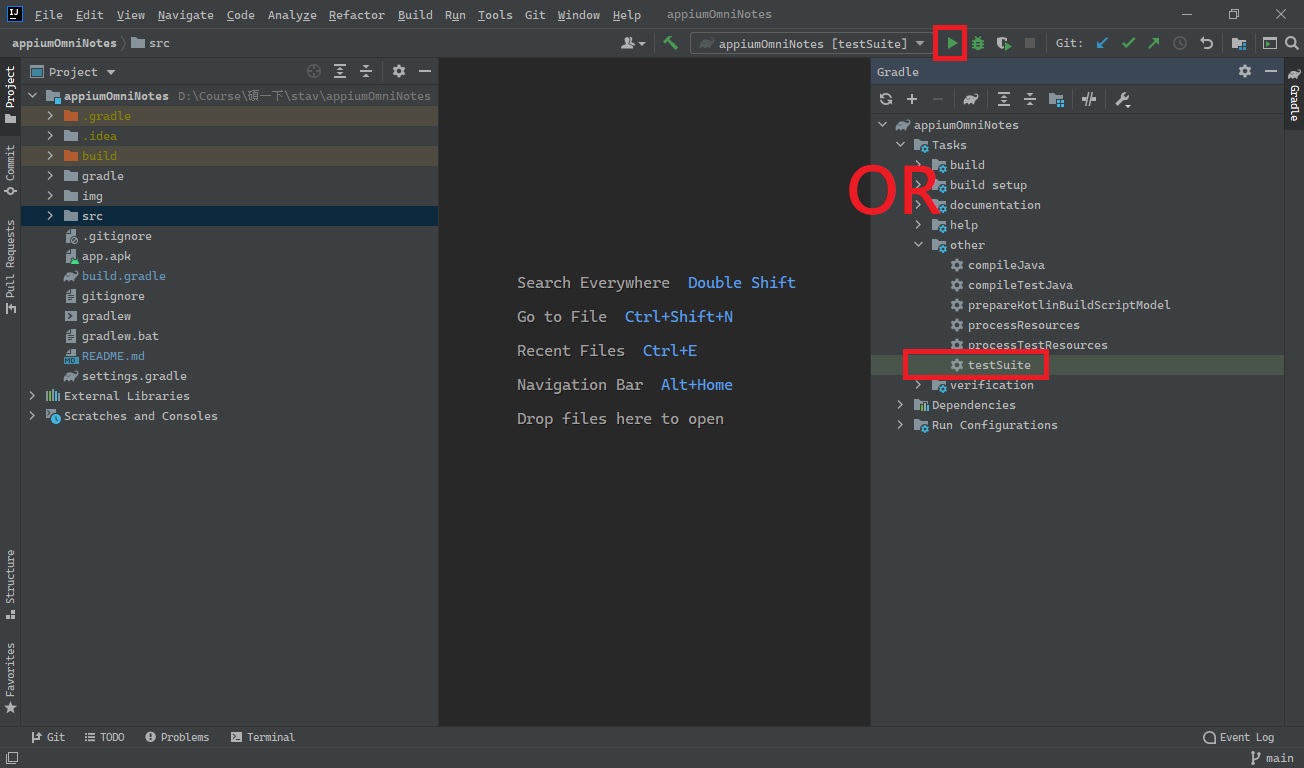Image resolution: width=1304 pixels, height=768 pixels.
Task: Open the run configuration dropdown
Action: coord(809,43)
